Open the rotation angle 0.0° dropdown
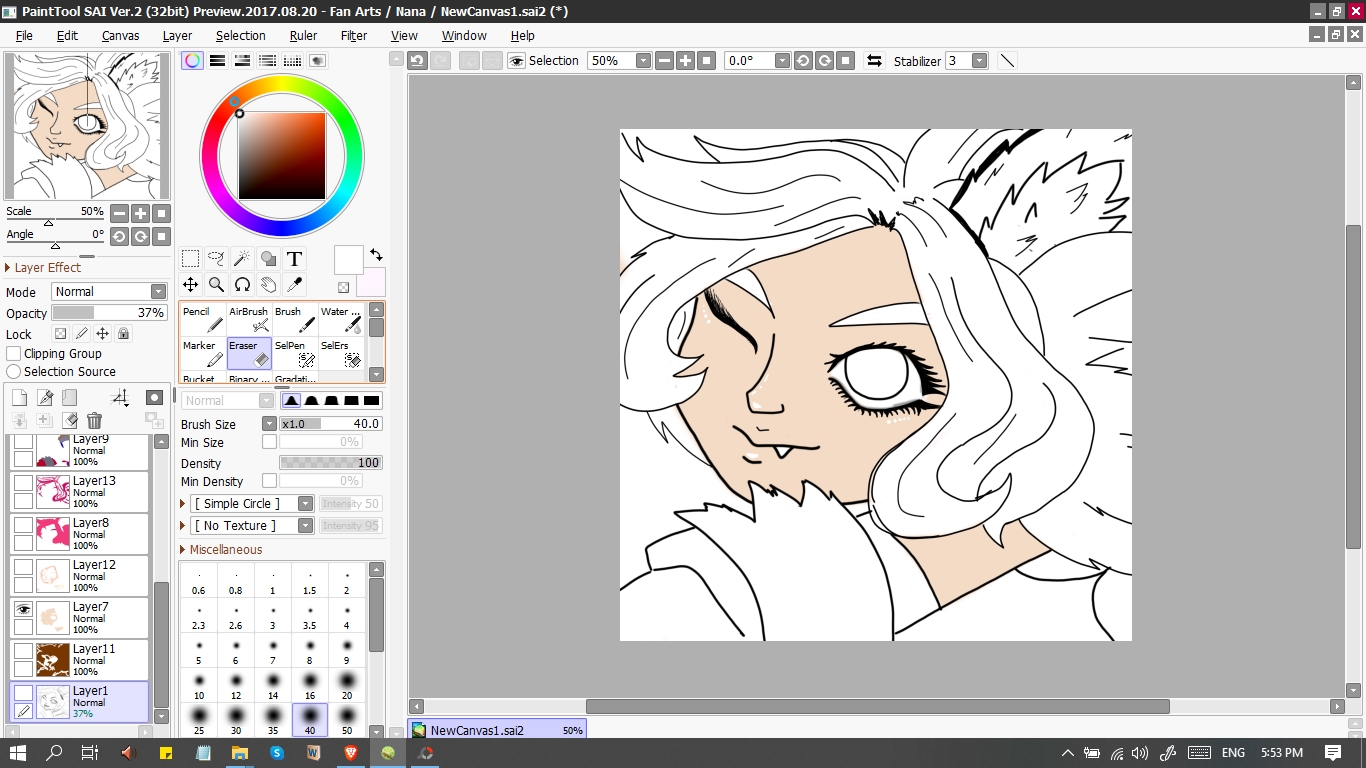 tap(783, 60)
